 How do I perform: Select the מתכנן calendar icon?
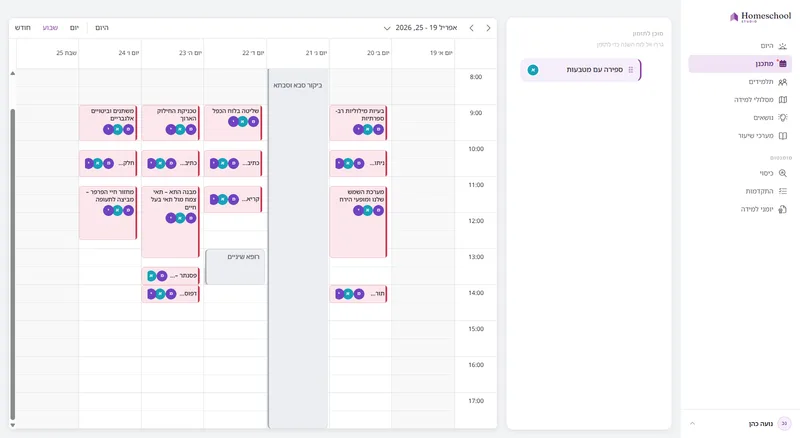pyautogui.click(x=783, y=64)
